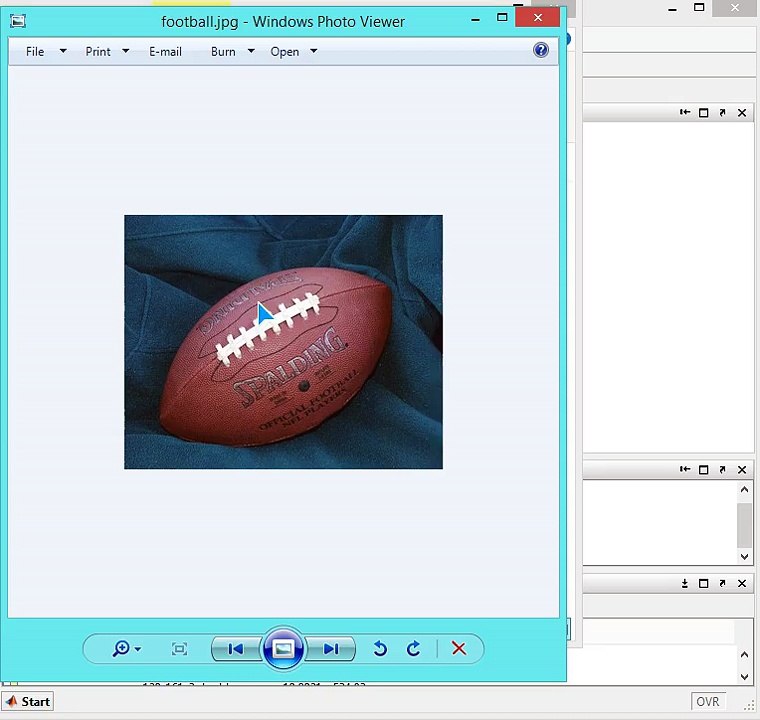Open the Print menu
760x720 pixels.
[x=98, y=51]
